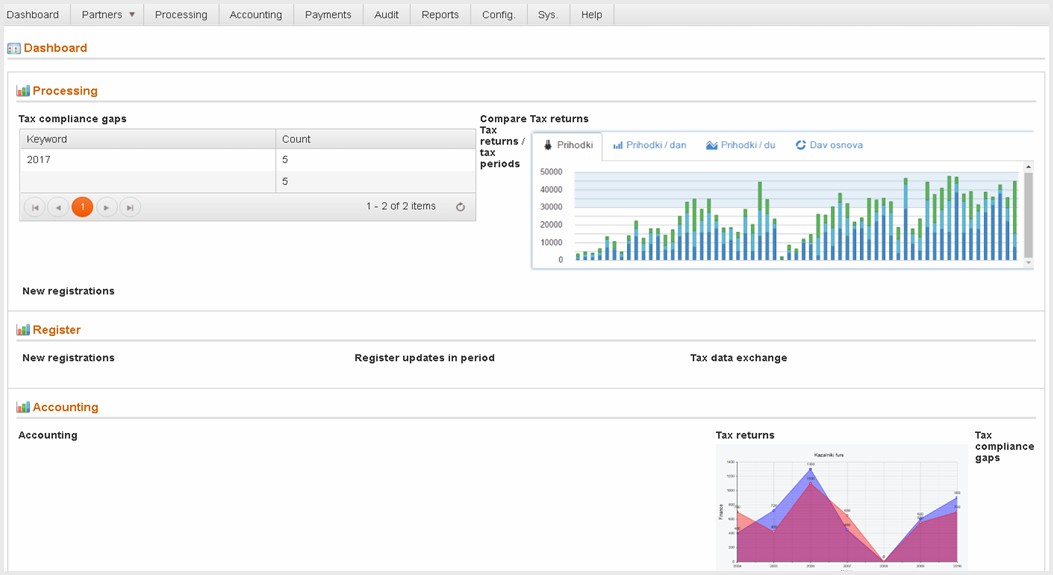The image size is (1053, 575).
Task: Select the Prihodki / du tab
Action: coord(740,145)
